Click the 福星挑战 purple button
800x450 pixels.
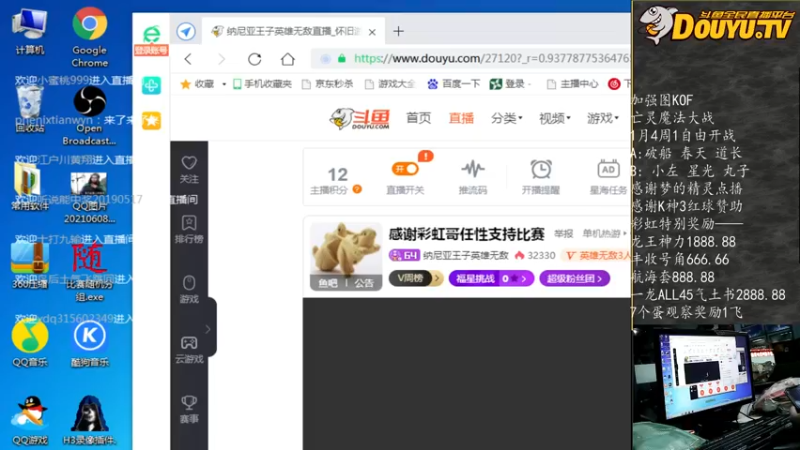click(491, 279)
